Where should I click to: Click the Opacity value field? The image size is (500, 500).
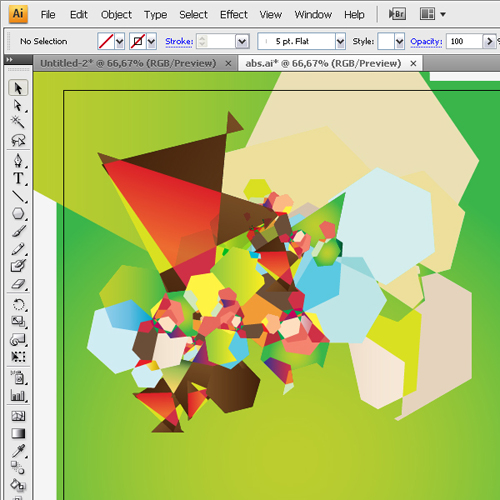coord(464,42)
